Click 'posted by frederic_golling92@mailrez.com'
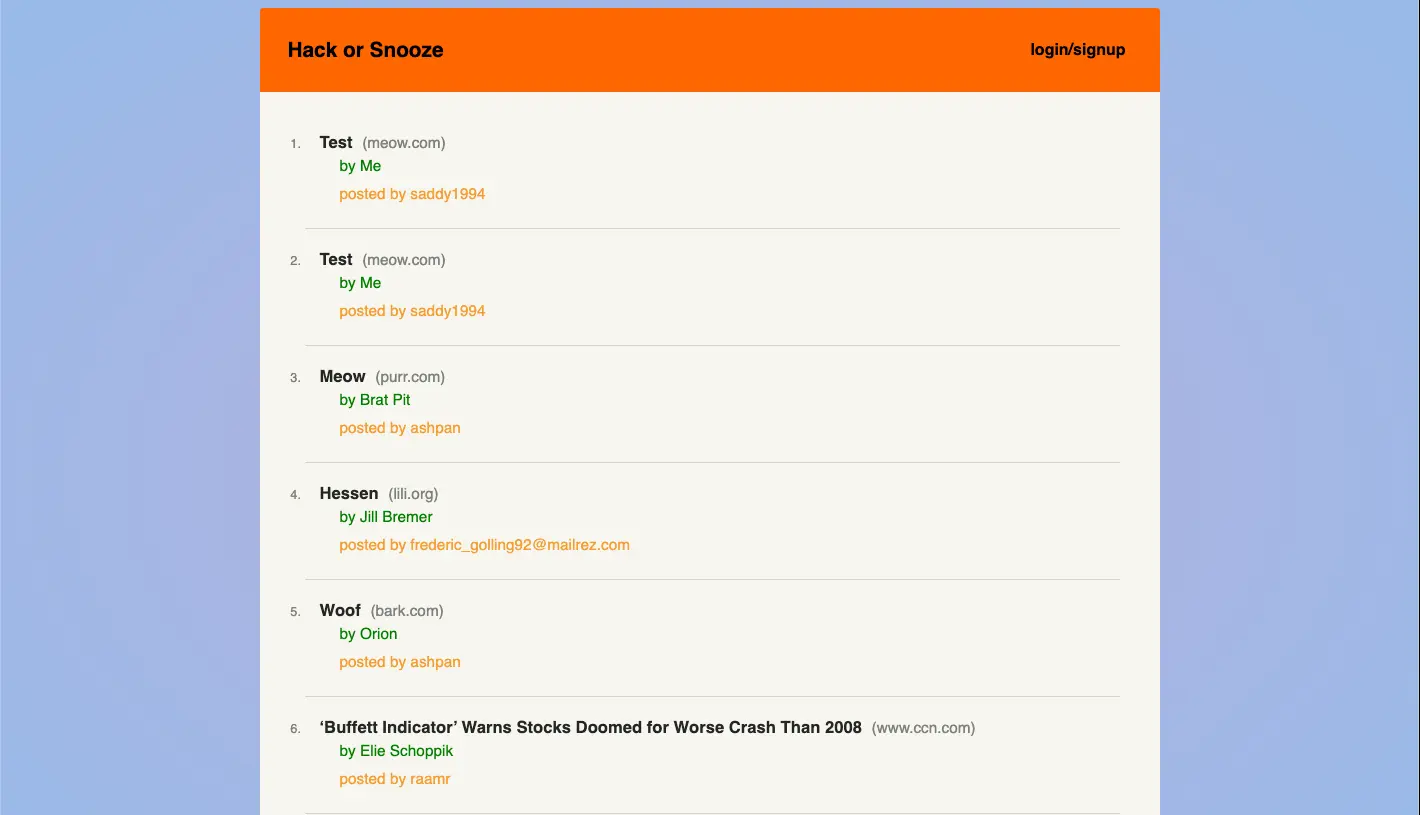 pos(484,545)
